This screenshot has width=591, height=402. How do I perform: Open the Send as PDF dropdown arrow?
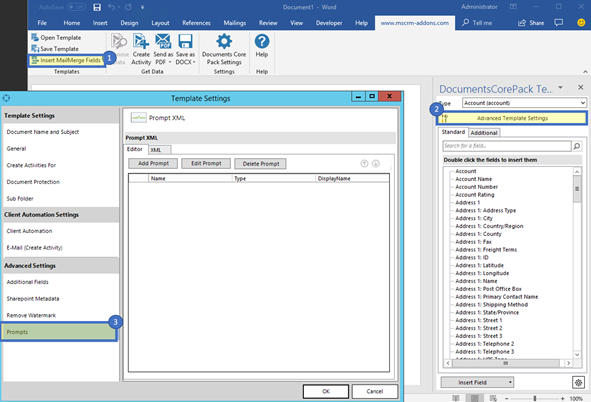pos(170,63)
